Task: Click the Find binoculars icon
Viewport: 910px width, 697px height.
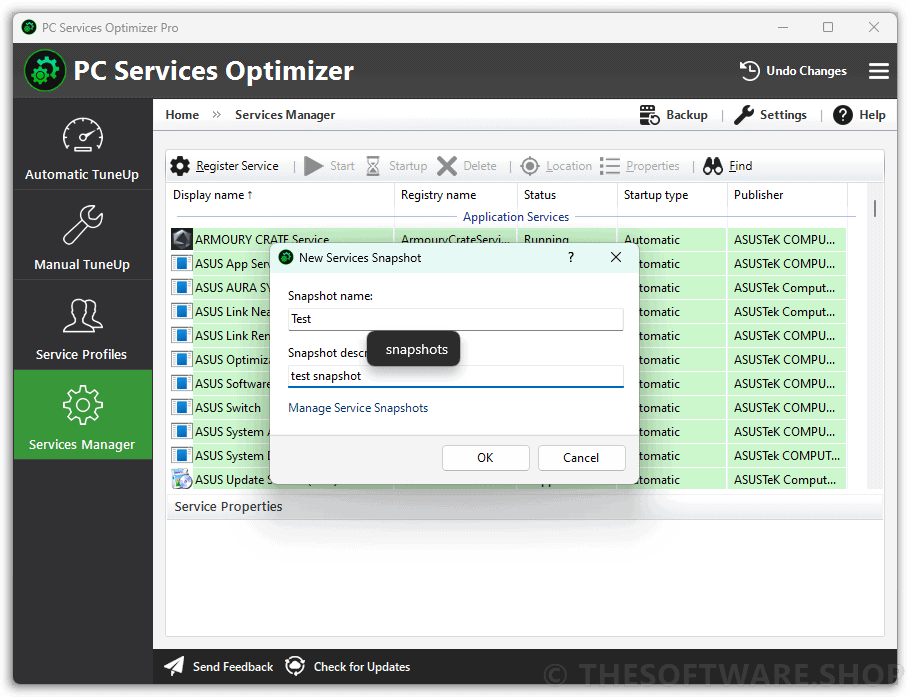Action: pos(713,166)
